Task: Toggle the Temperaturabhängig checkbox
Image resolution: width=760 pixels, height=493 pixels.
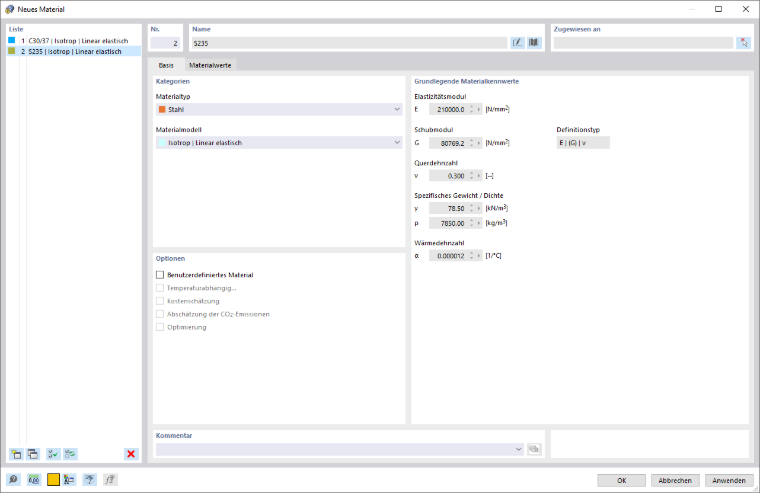Action: (160, 288)
